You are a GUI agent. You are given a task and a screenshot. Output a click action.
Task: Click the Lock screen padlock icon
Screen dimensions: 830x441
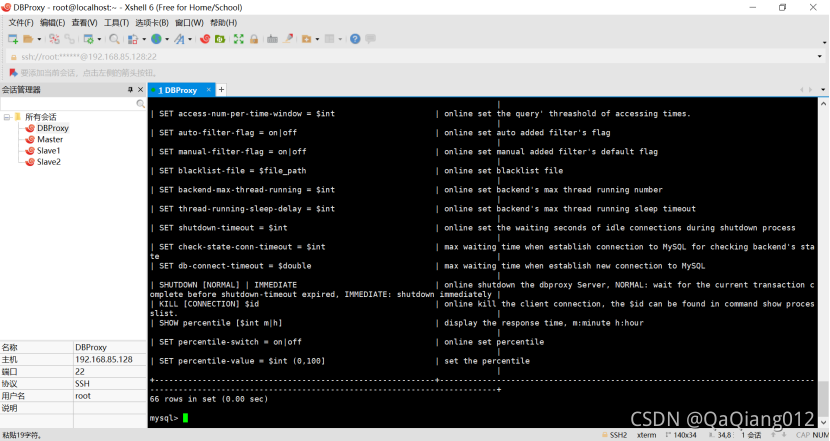click(254, 39)
